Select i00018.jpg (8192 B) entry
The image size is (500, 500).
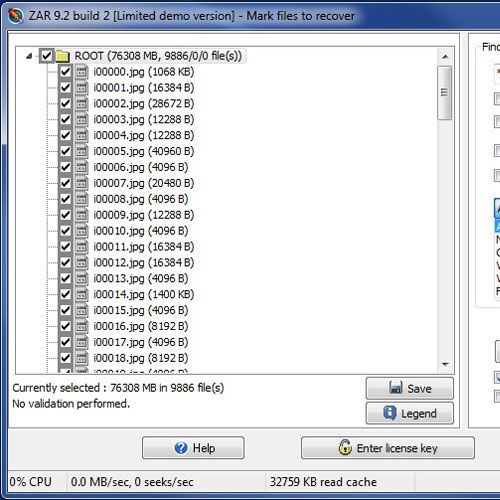[x=141, y=358]
